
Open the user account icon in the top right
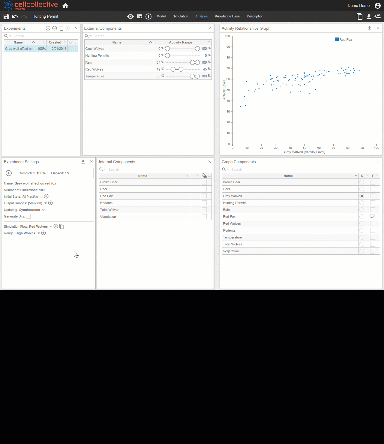click(378, 6)
